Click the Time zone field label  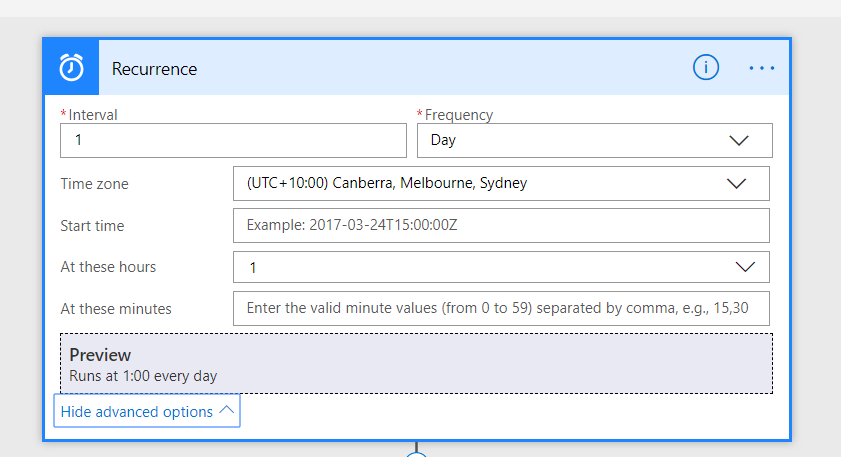coord(94,184)
